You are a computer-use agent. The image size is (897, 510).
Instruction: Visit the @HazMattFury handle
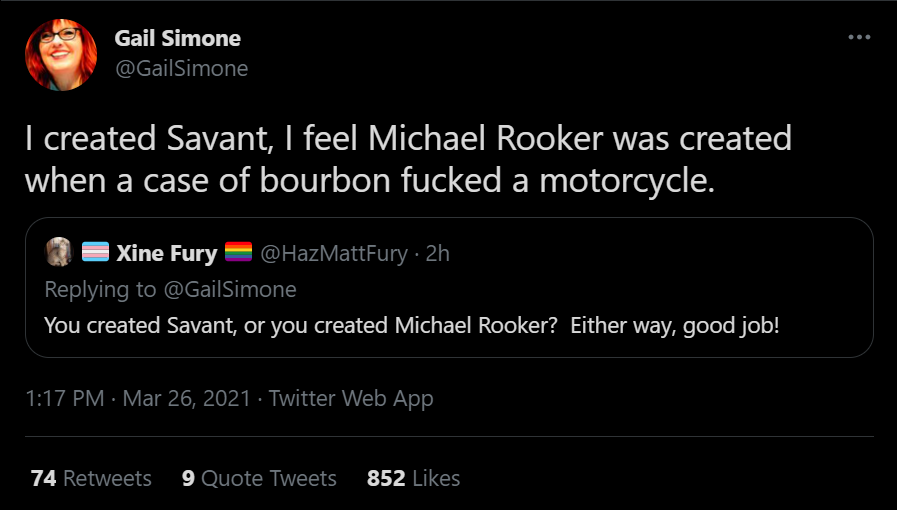click(334, 254)
